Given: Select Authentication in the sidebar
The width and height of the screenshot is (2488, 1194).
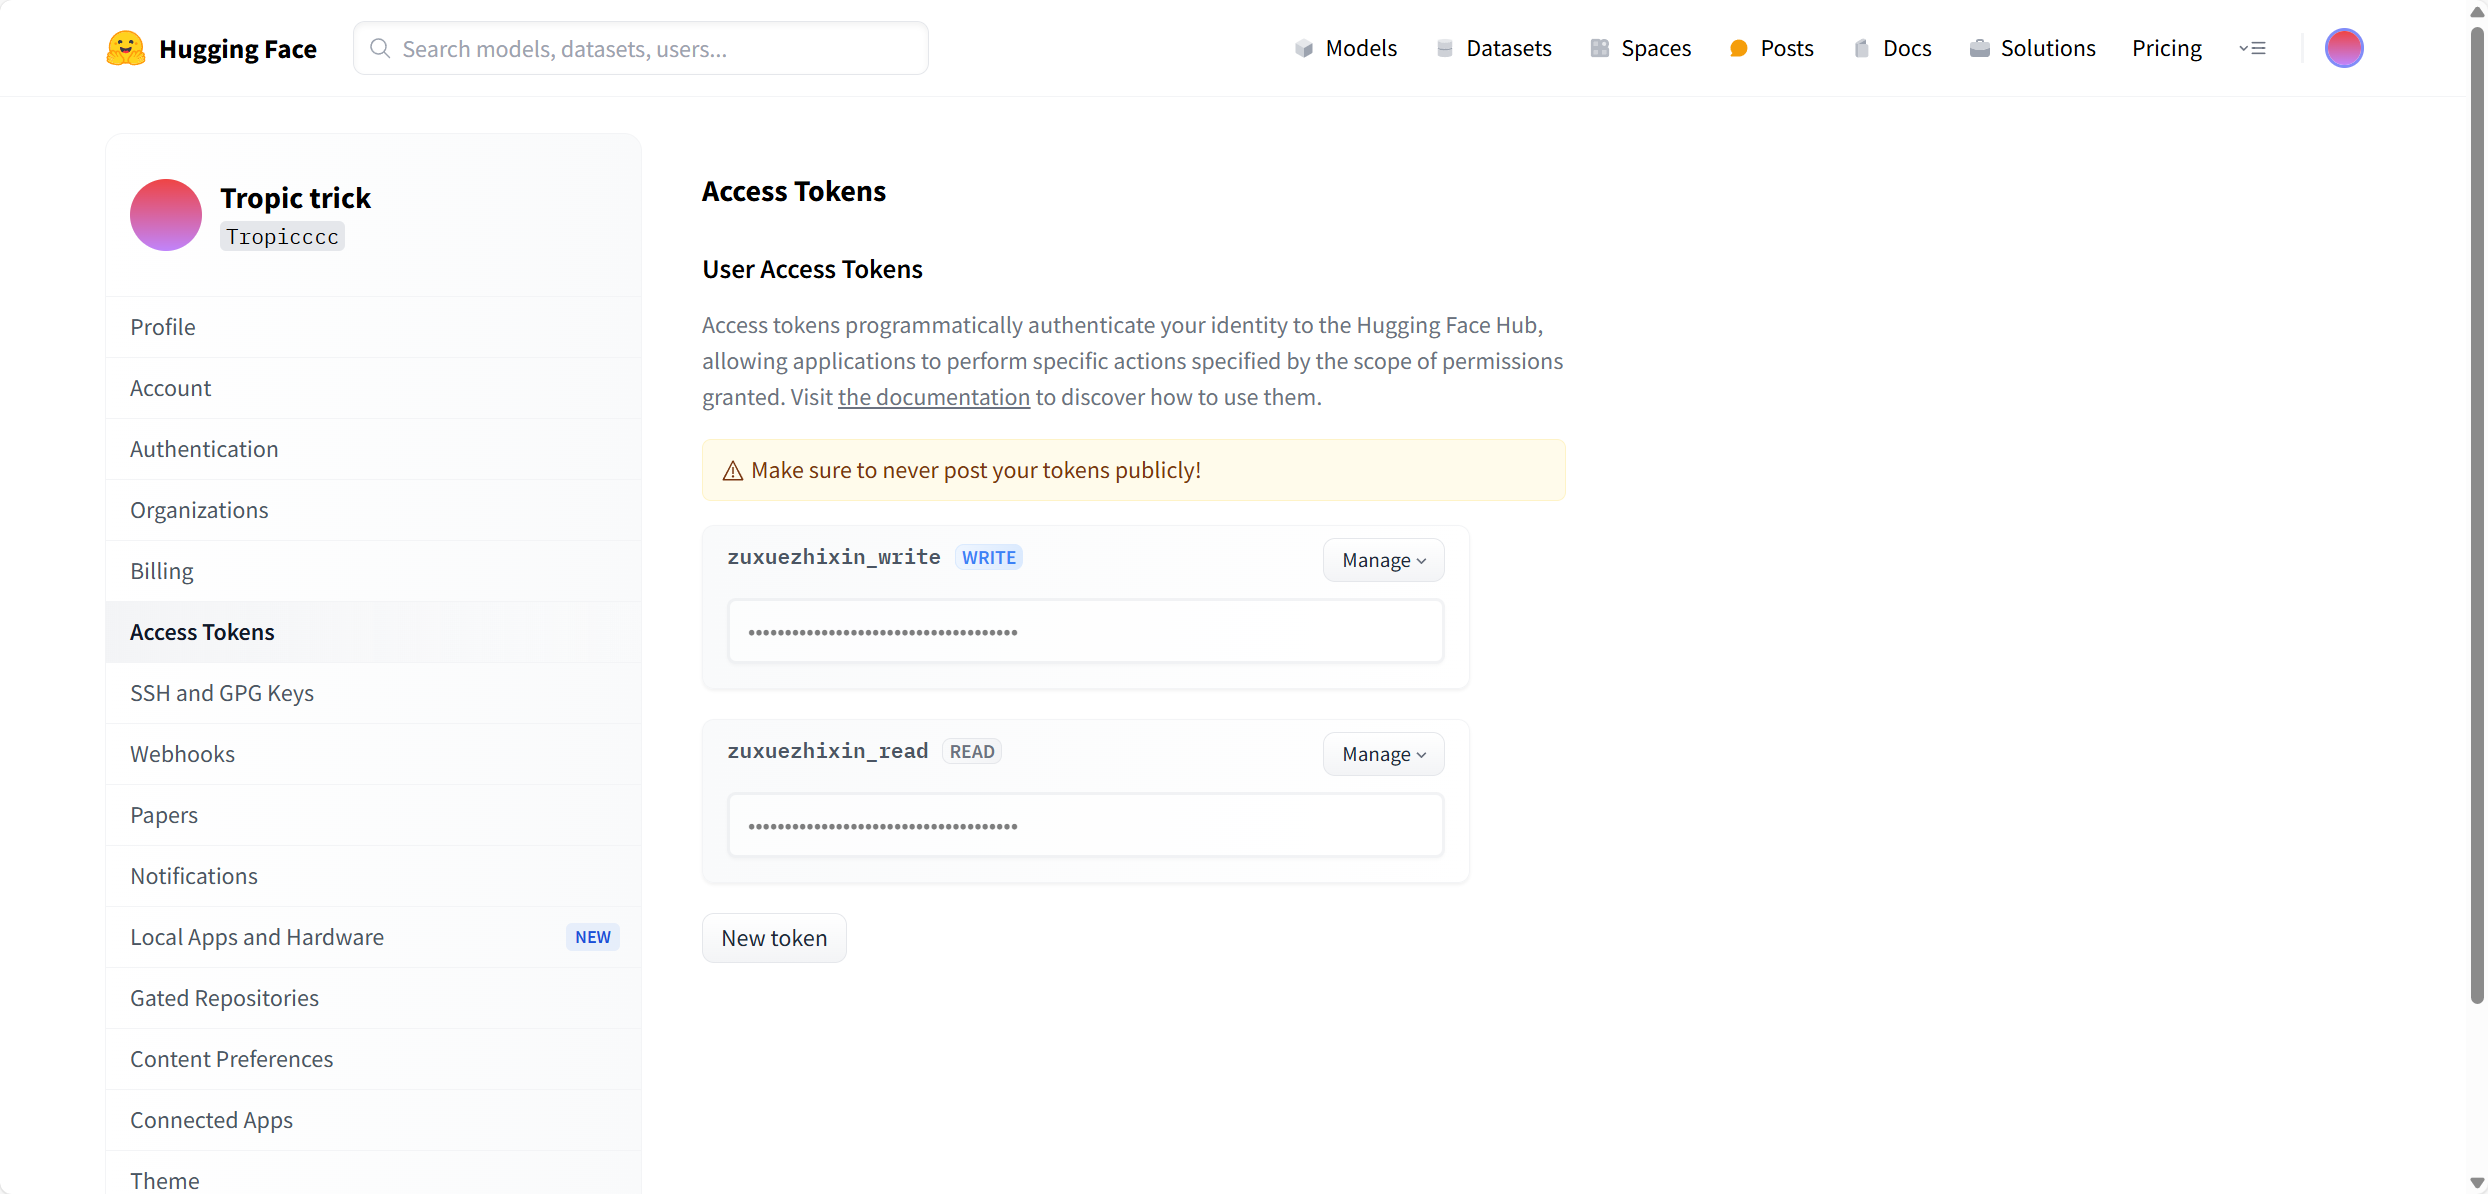Looking at the screenshot, I should 204,449.
